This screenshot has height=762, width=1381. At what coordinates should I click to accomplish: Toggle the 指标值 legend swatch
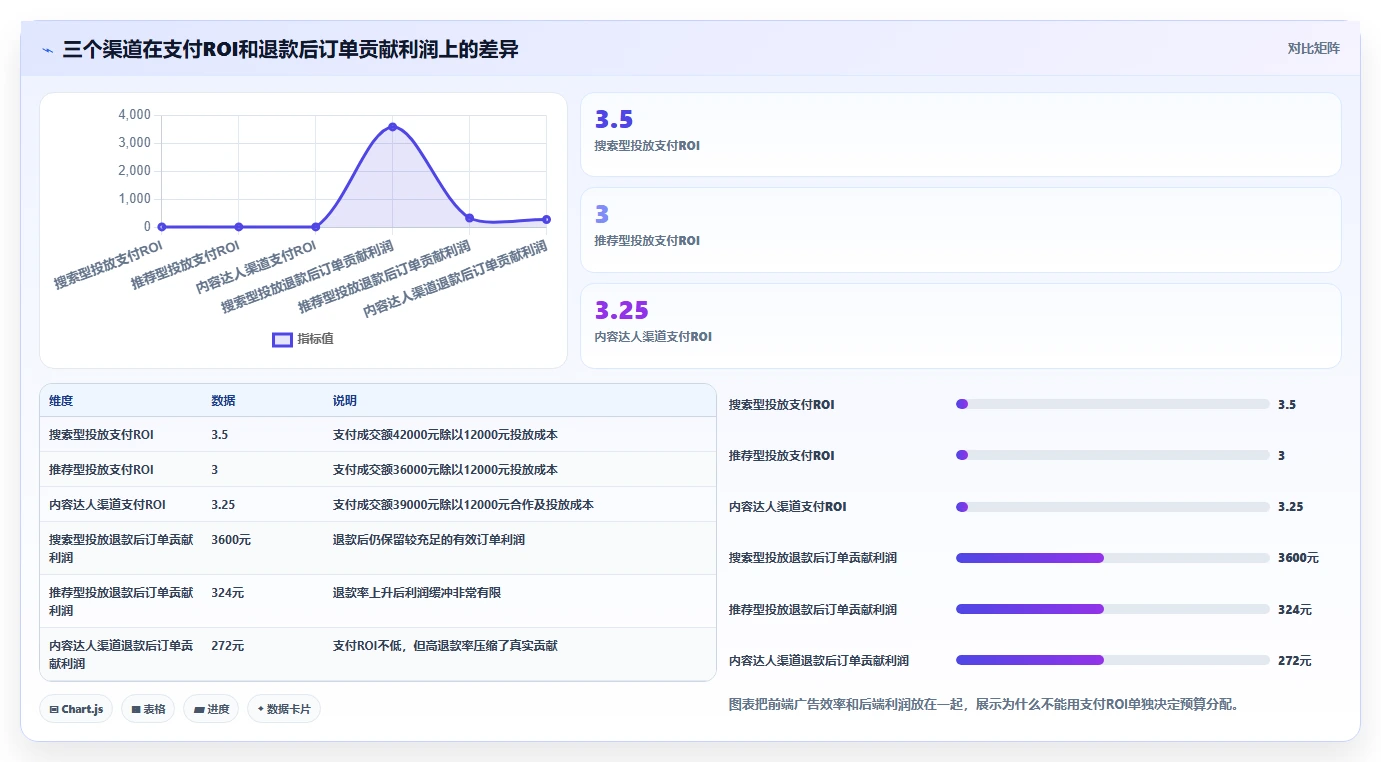pos(282,339)
